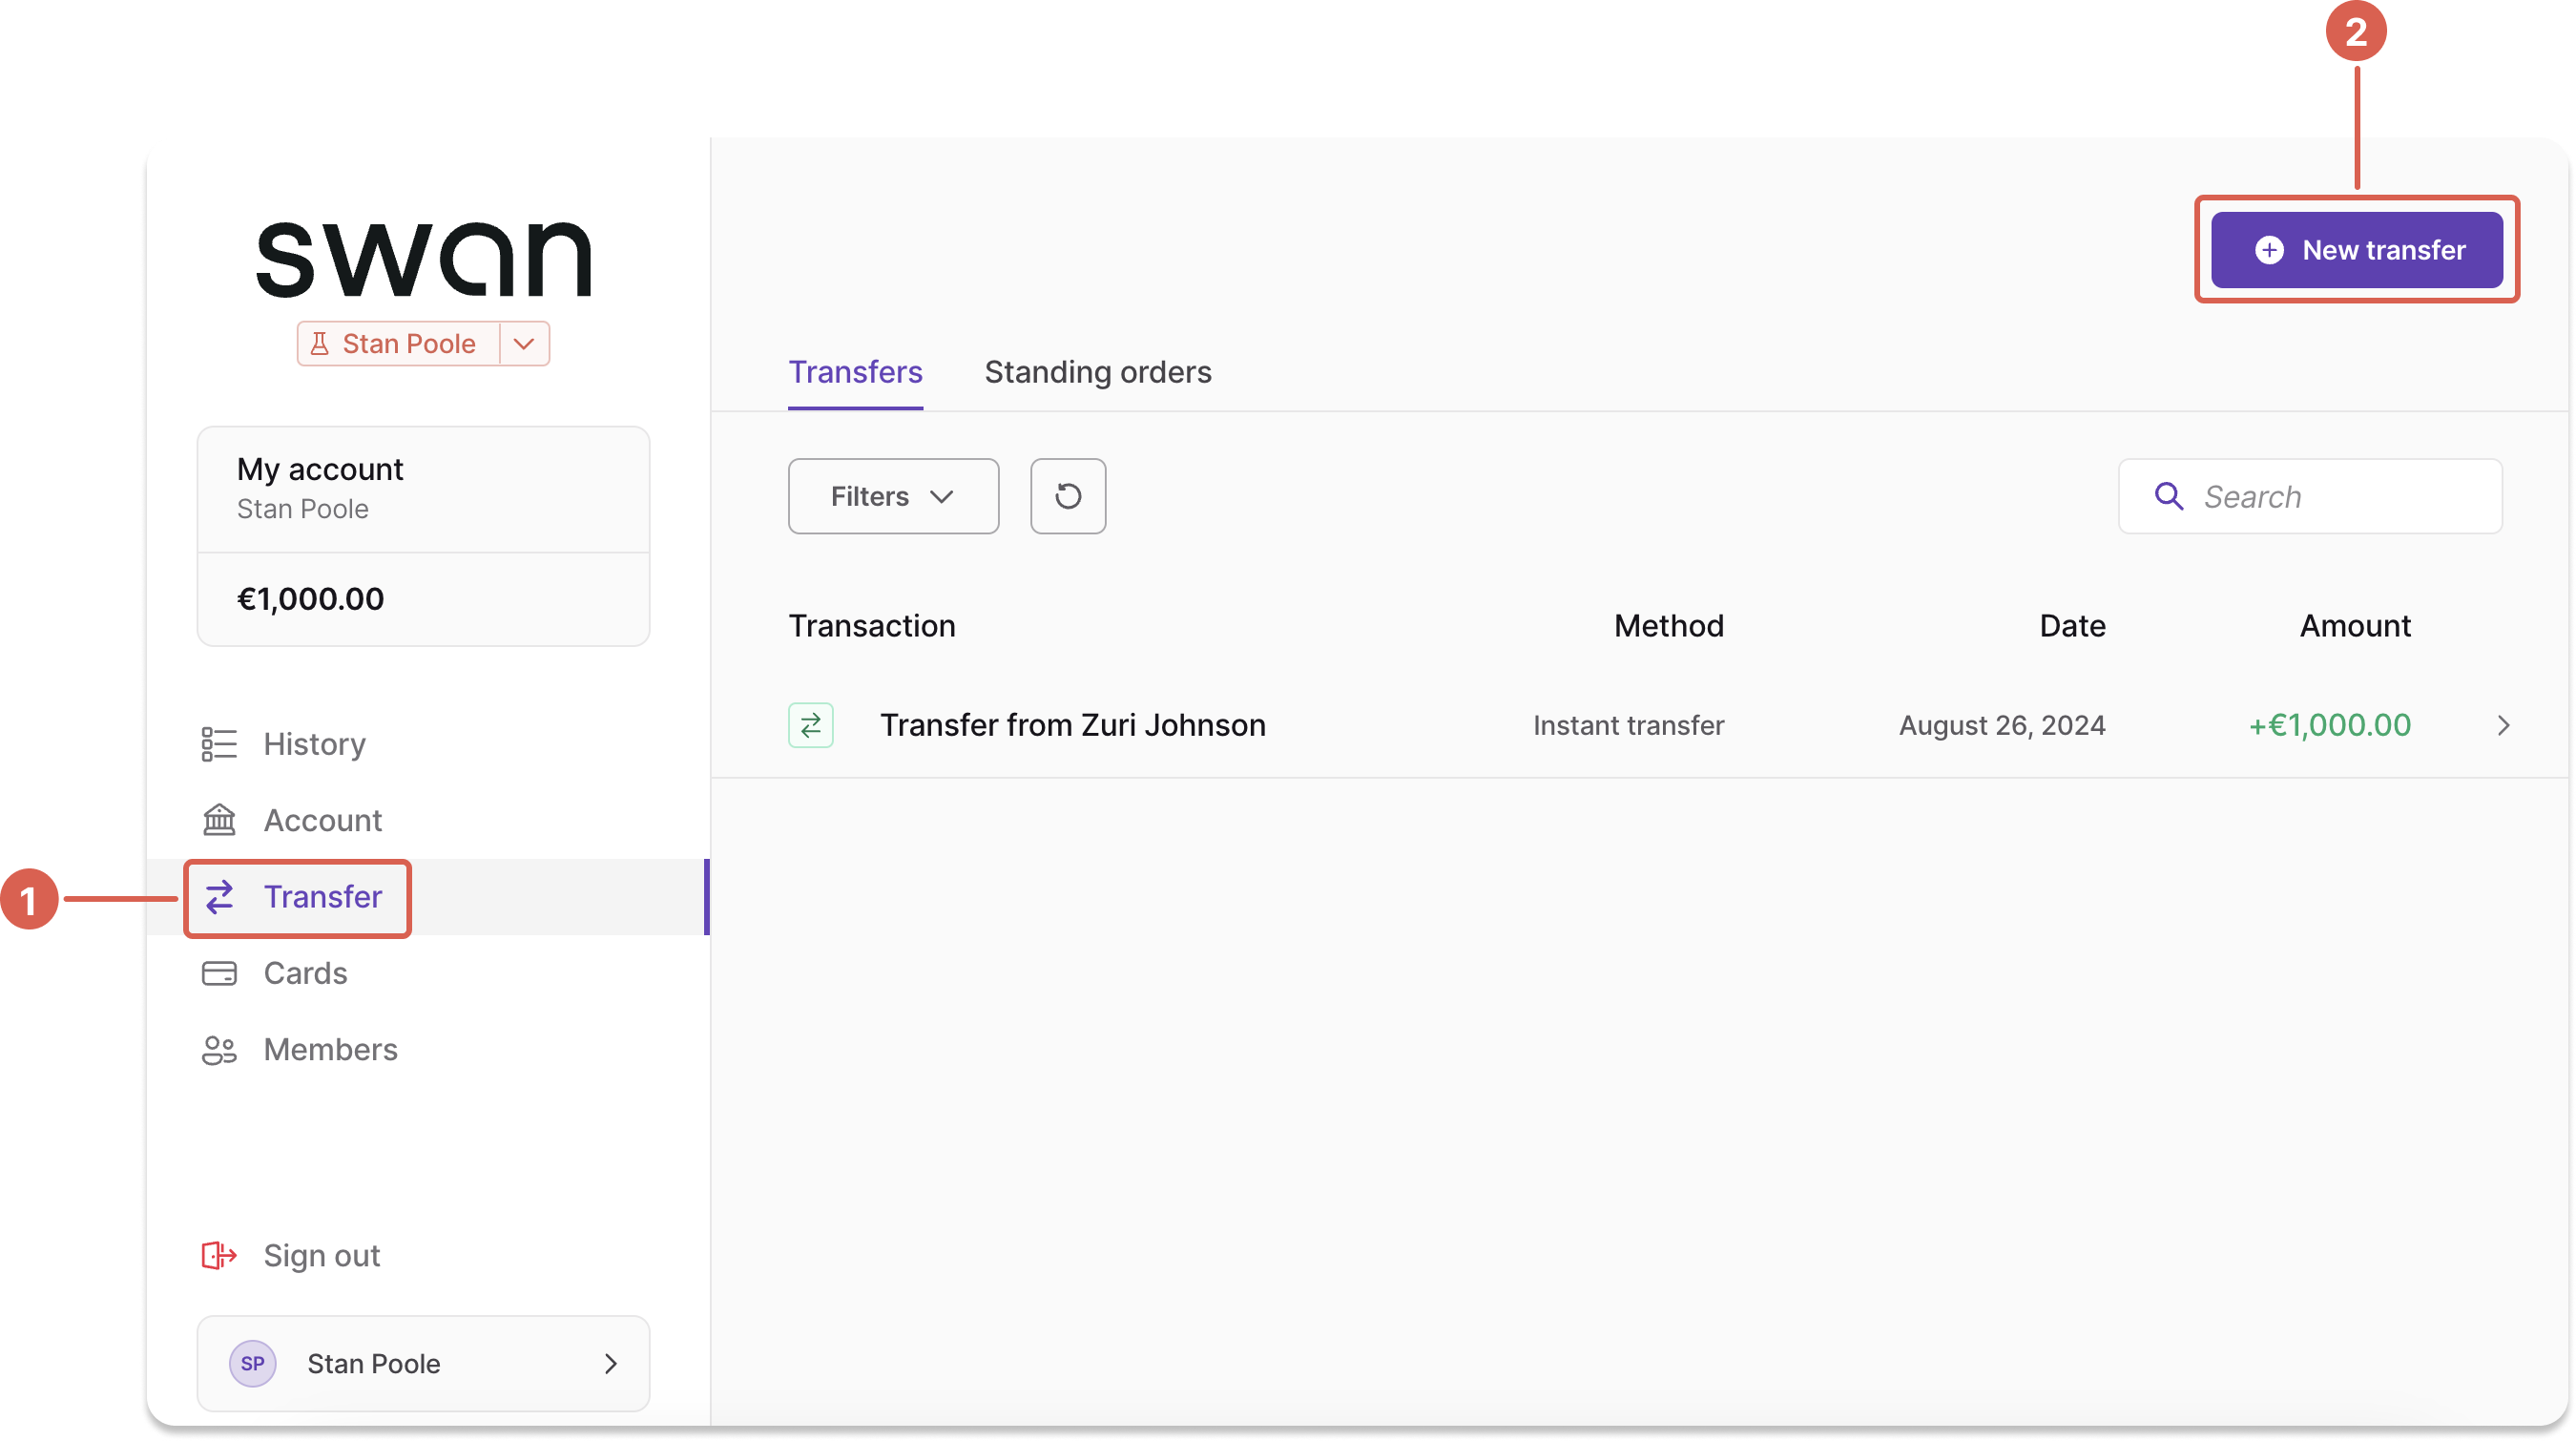The image size is (2576, 1441).
Task: Open History from the sidebar
Action: 313,744
